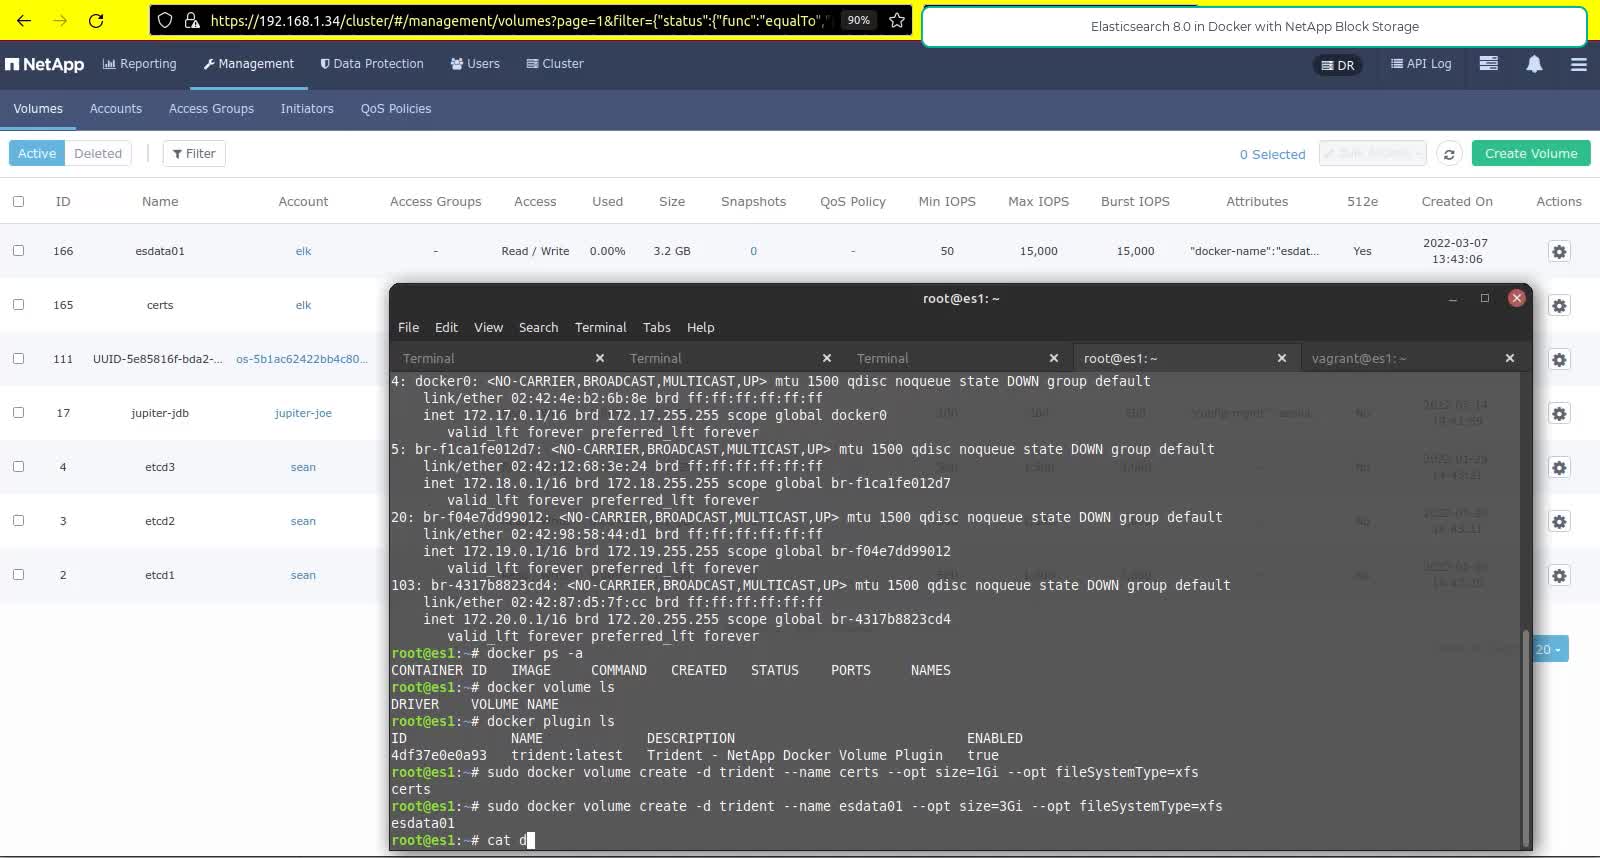Check the box for volume jupiter-jdb
This screenshot has width=1600, height=858.
[x=18, y=412]
